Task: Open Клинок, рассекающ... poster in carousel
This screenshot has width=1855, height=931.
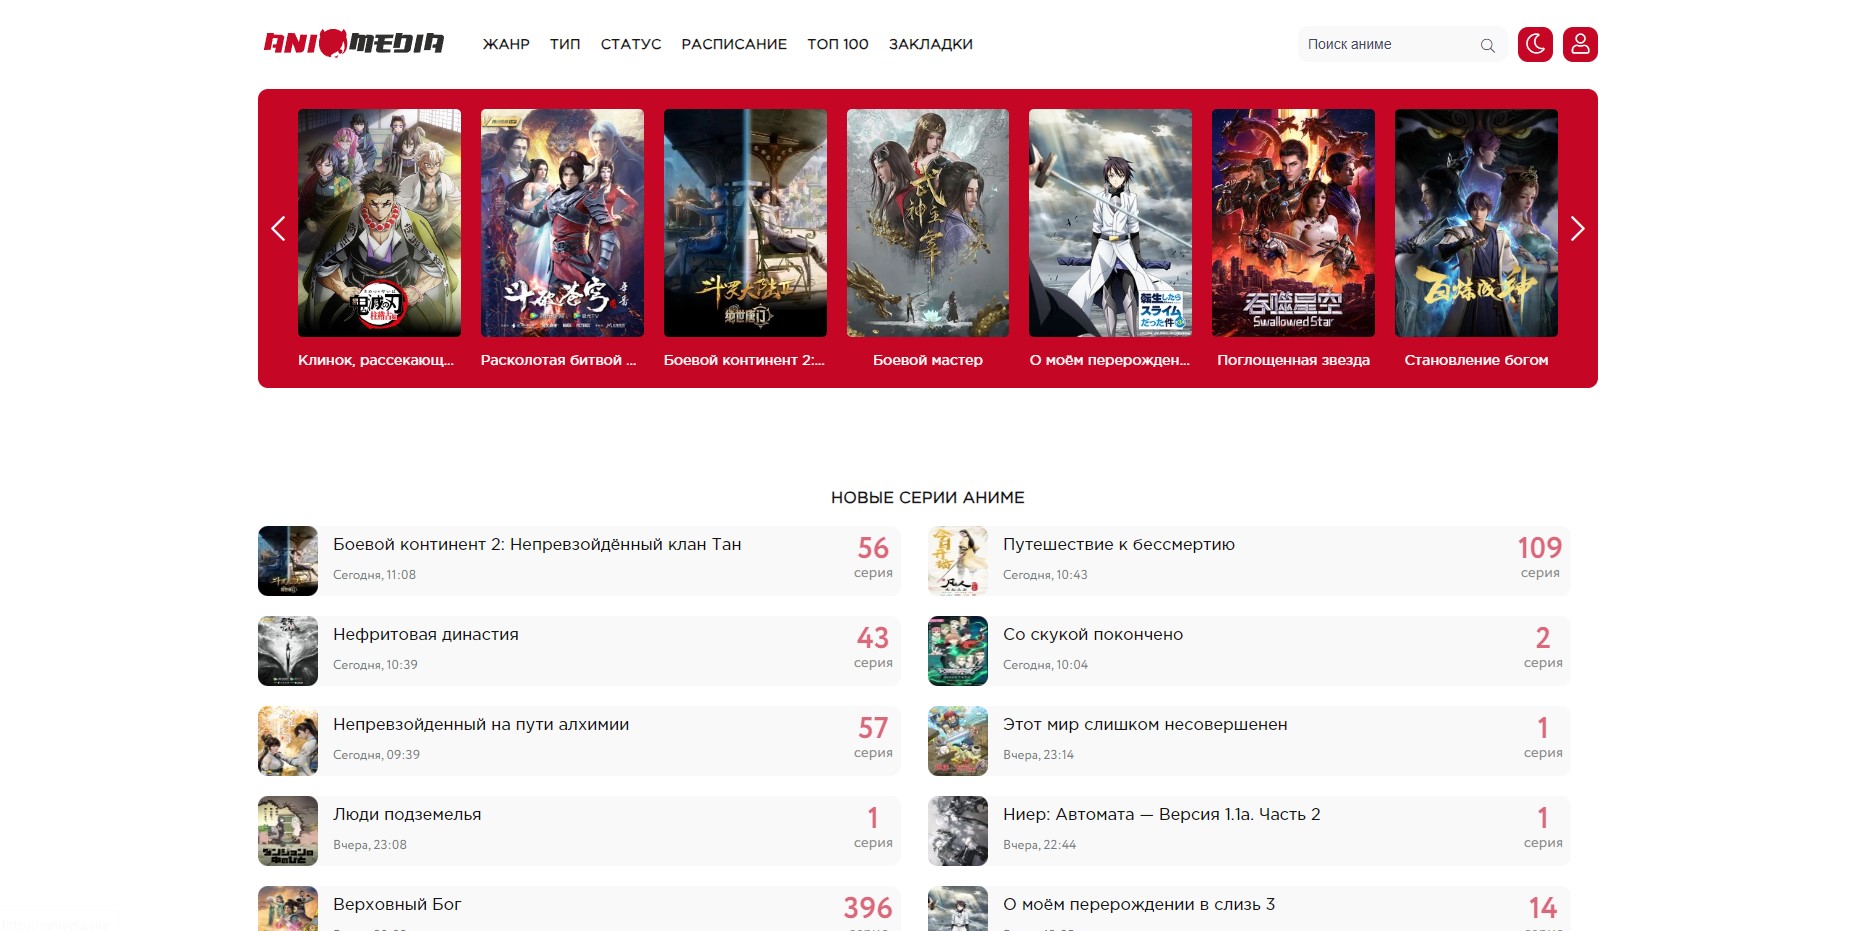Action: (379, 223)
